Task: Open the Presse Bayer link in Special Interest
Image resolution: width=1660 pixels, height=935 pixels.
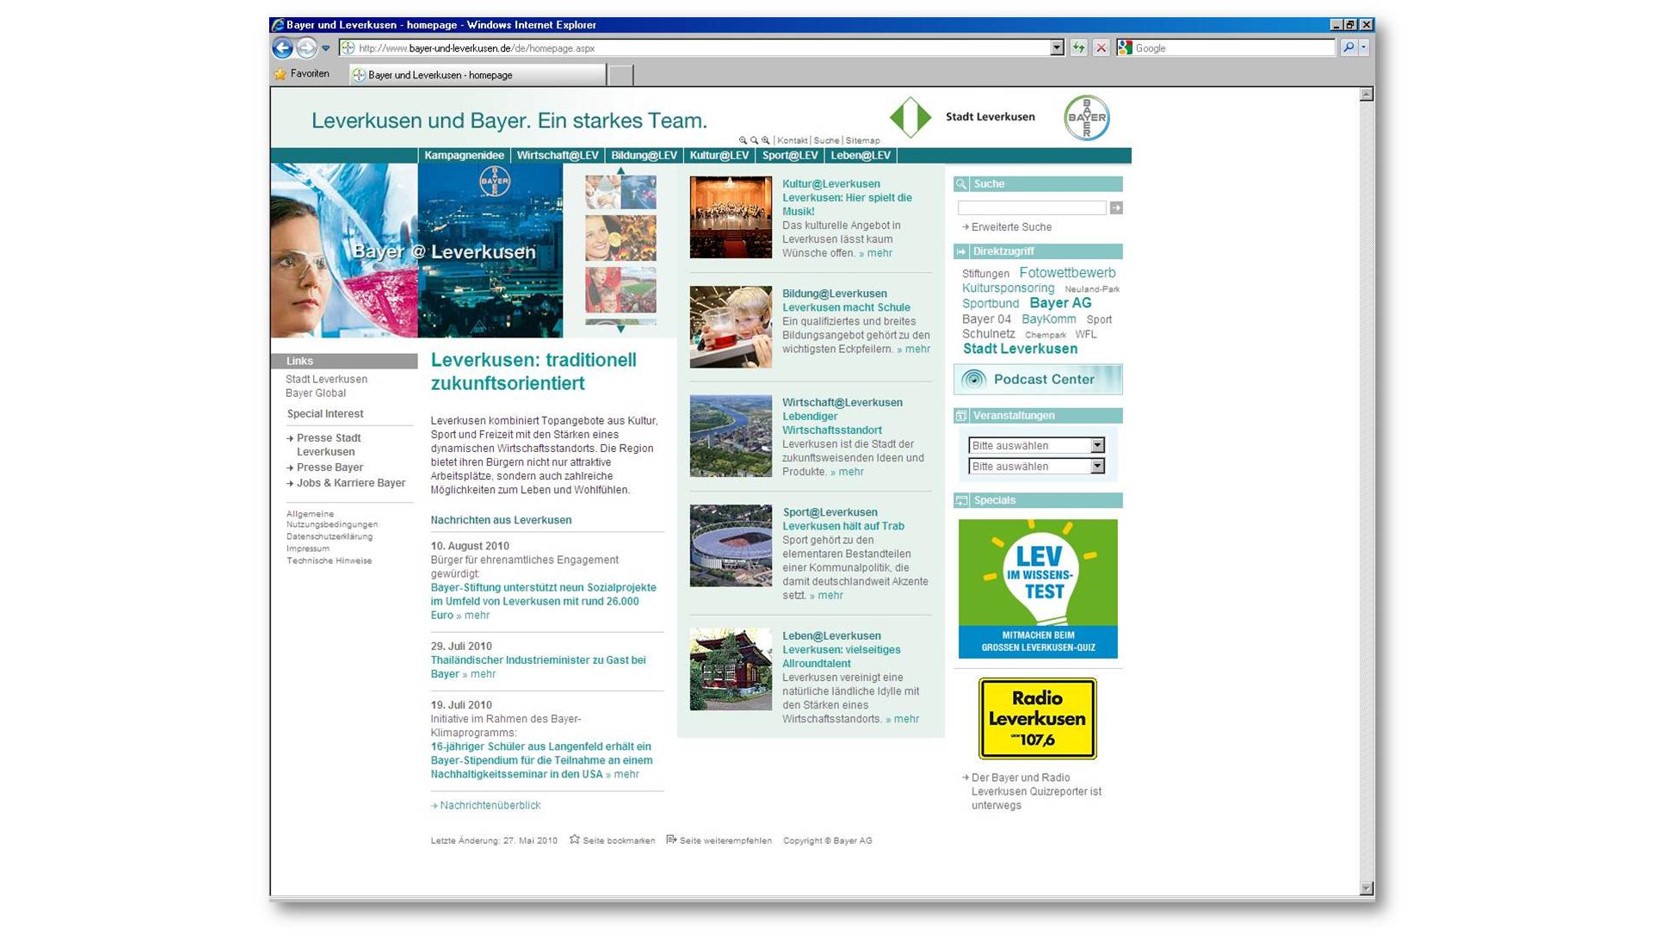Action: [x=329, y=468]
